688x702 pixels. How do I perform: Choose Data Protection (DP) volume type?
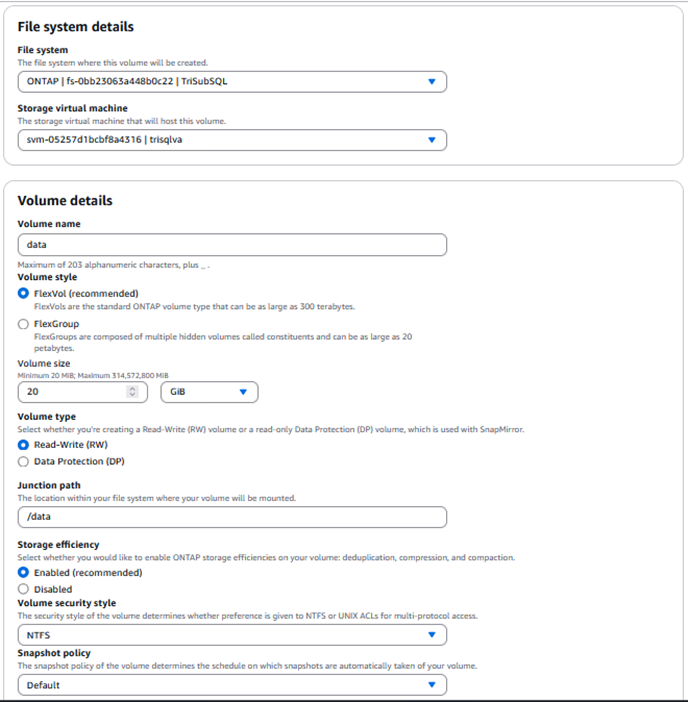[x=24, y=461]
